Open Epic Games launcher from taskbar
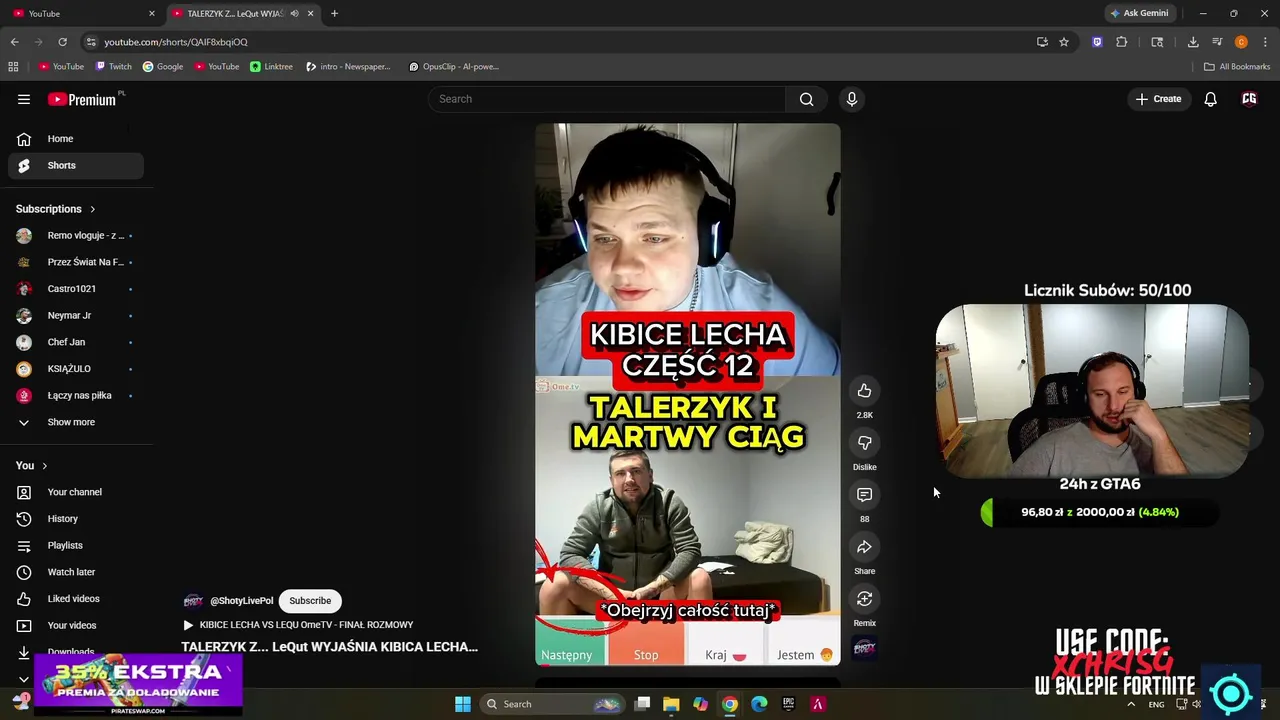Image resolution: width=1280 pixels, height=720 pixels. [788, 704]
